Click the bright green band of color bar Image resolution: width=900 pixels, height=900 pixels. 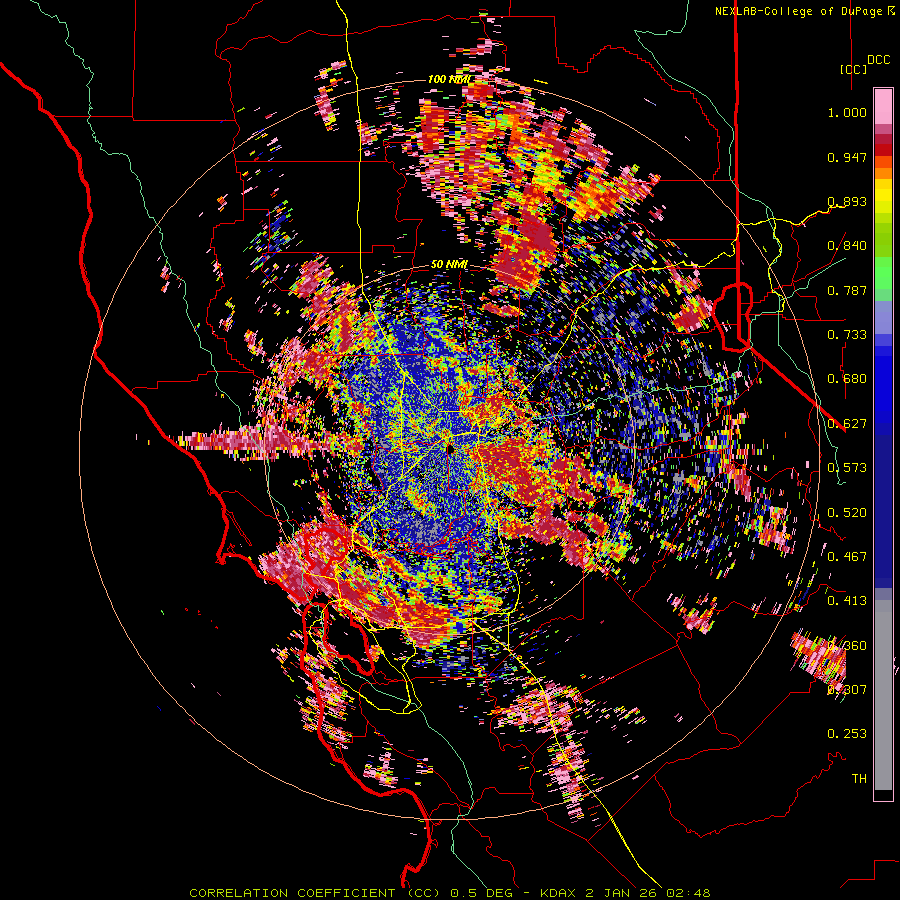(x=883, y=273)
